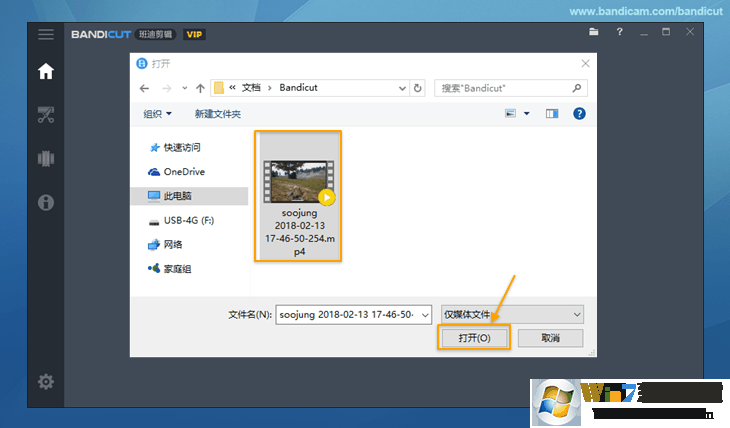Image resolution: width=730 pixels, height=428 pixels.
Task: Refresh the Bandicut folder view
Action: pyautogui.click(x=418, y=88)
